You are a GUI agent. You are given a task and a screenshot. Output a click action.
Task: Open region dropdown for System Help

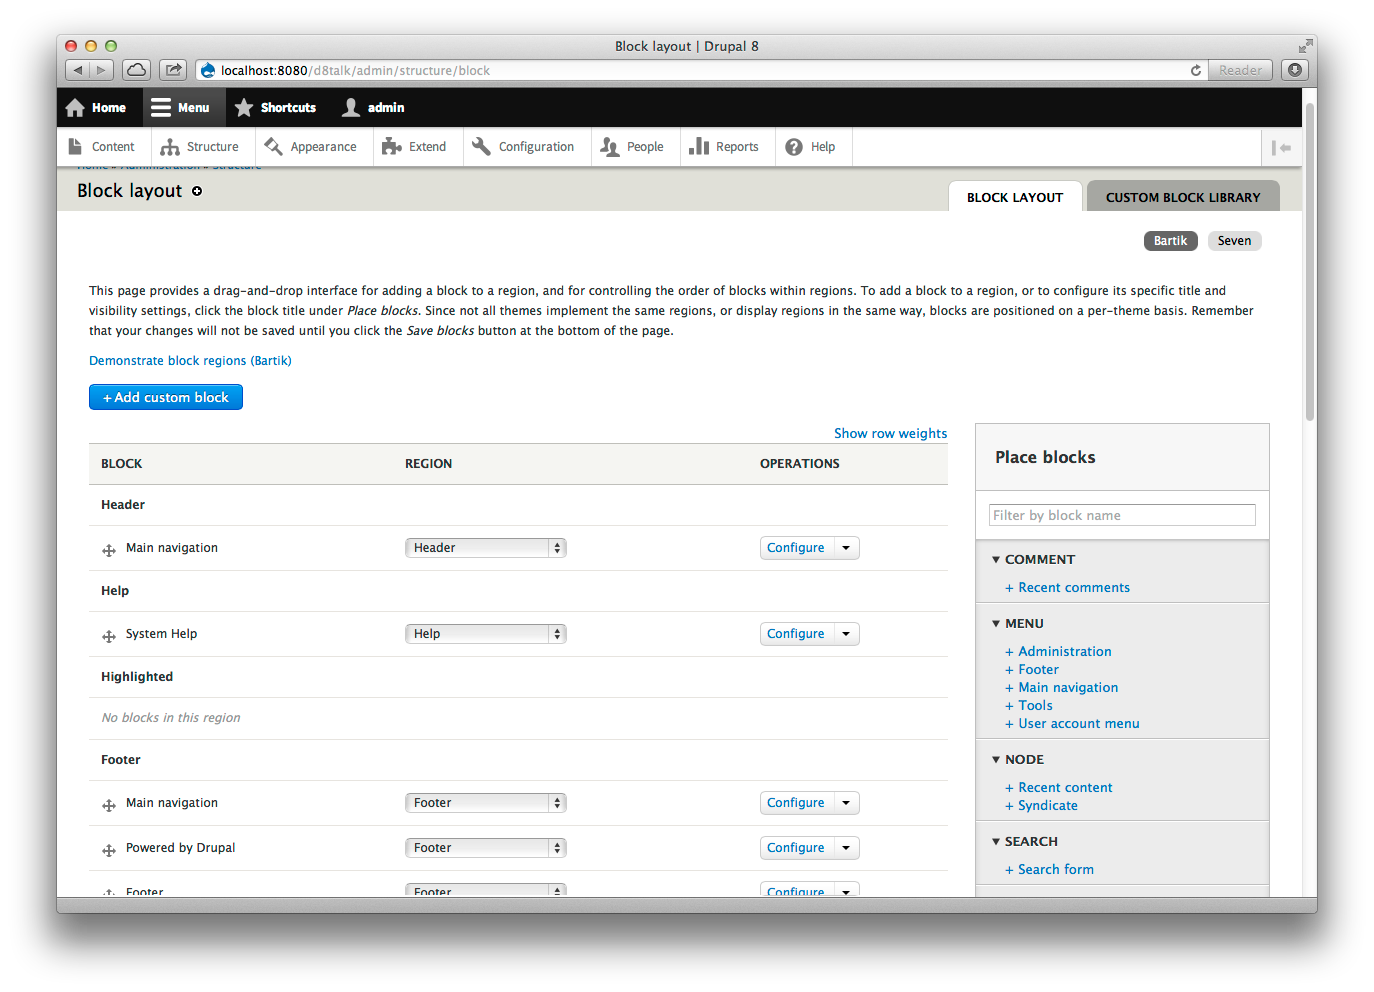(485, 634)
